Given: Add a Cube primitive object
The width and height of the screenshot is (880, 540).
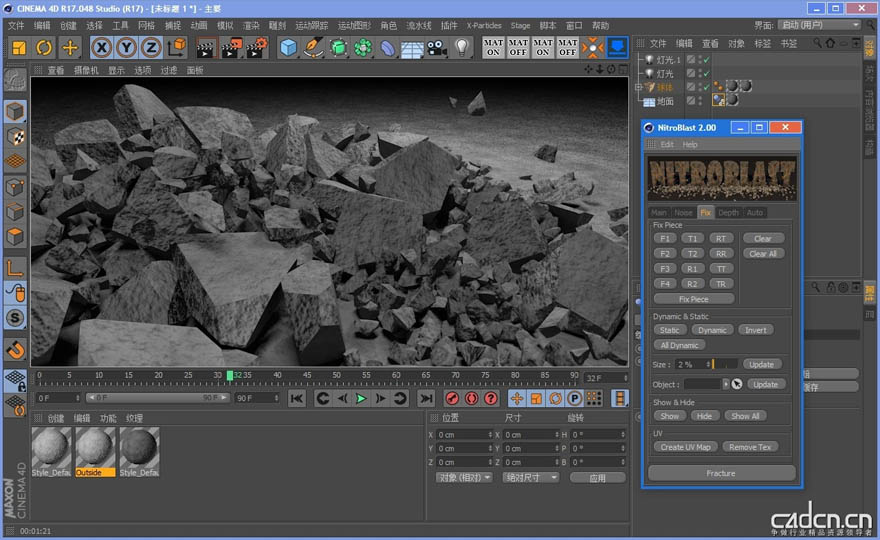Looking at the screenshot, I should pos(288,48).
